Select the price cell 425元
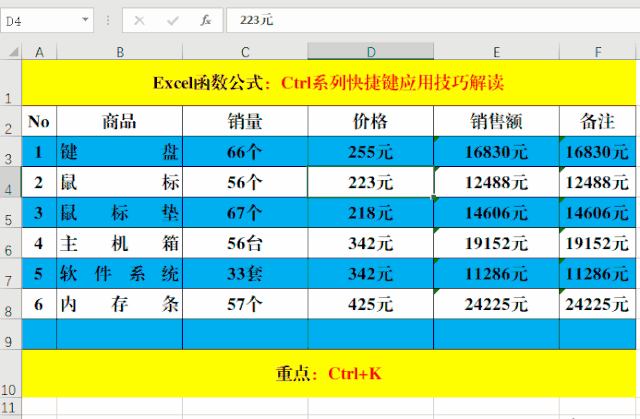This screenshot has width=640, height=419. click(370, 304)
